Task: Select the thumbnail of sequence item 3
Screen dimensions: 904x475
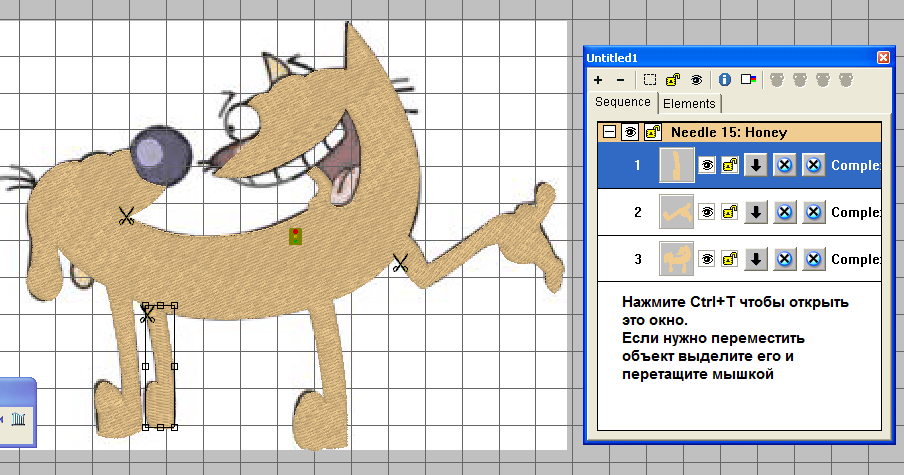Action: pos(677,259)
